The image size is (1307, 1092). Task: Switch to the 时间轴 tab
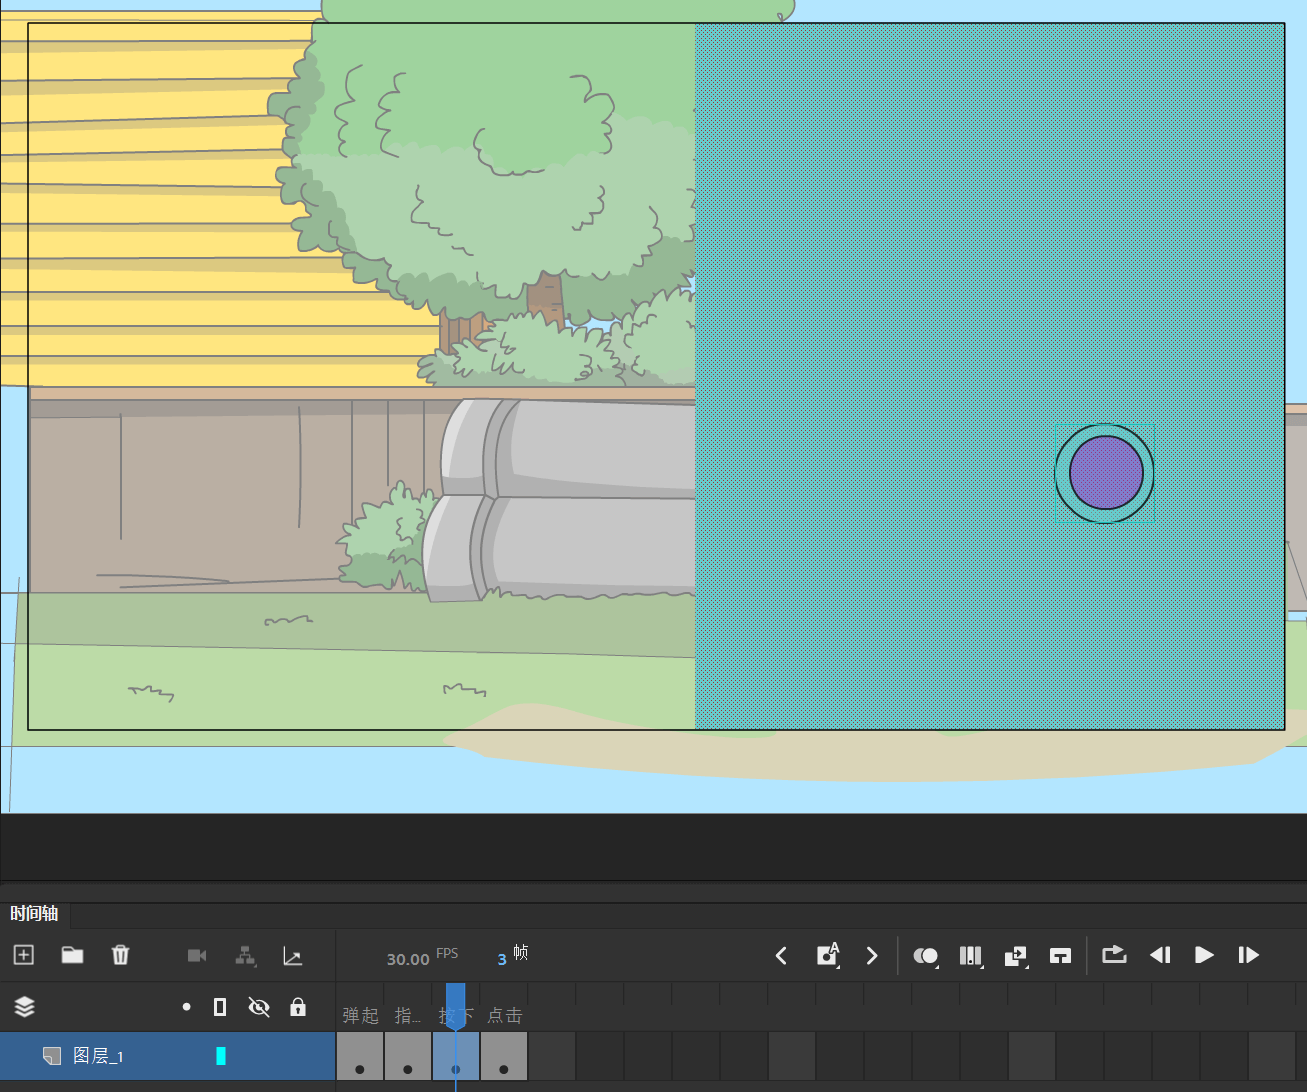click(34, 914)
